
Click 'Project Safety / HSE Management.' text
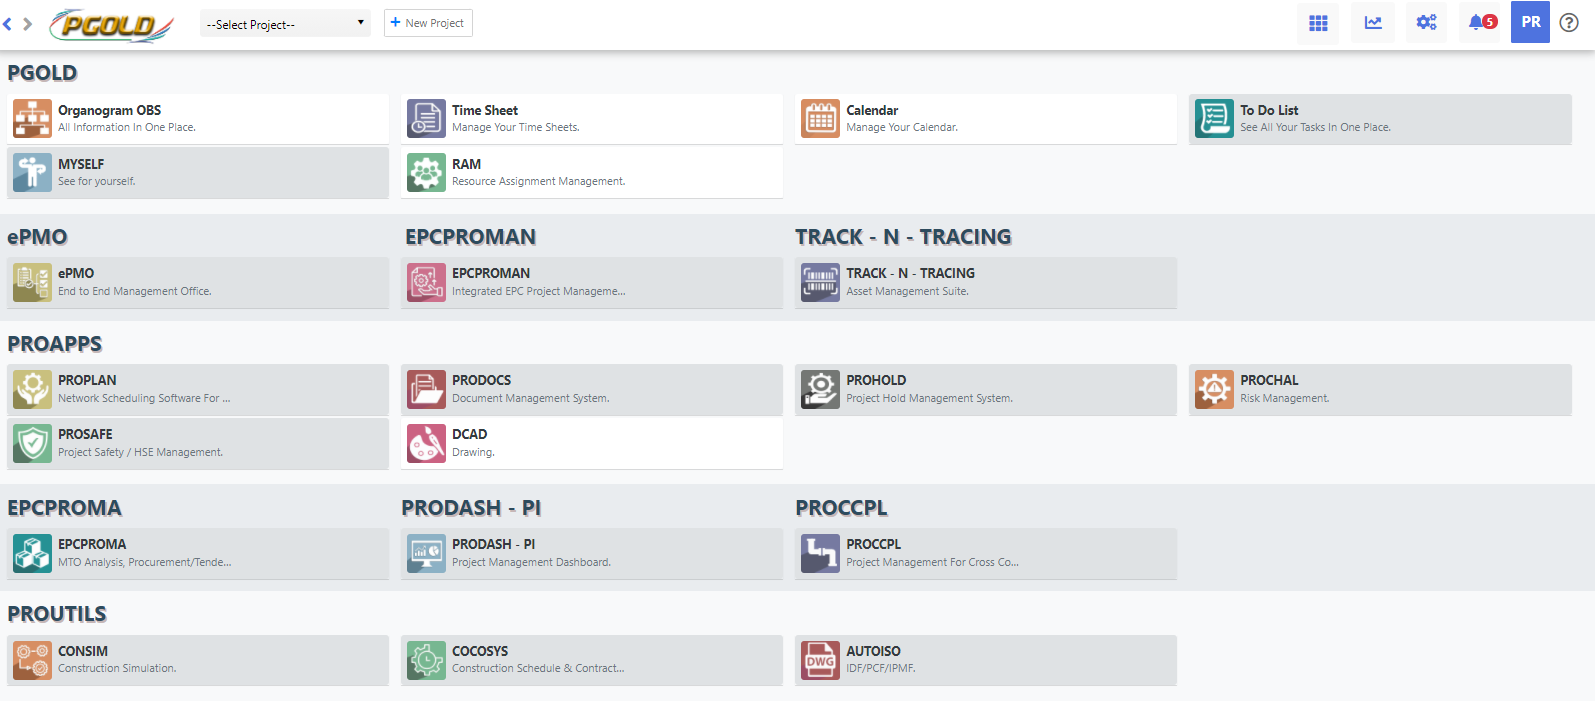140,452
